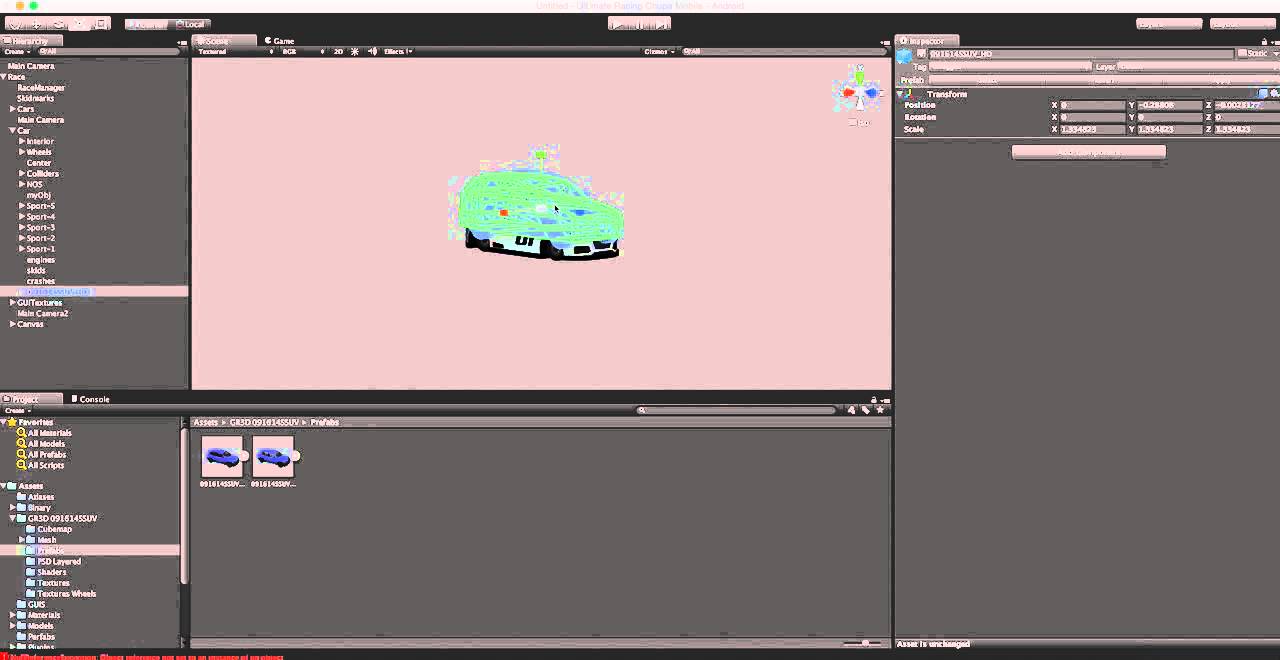Select myObj in the Hierarchy
Screen dimensions: 1280x660
point(38,196)
